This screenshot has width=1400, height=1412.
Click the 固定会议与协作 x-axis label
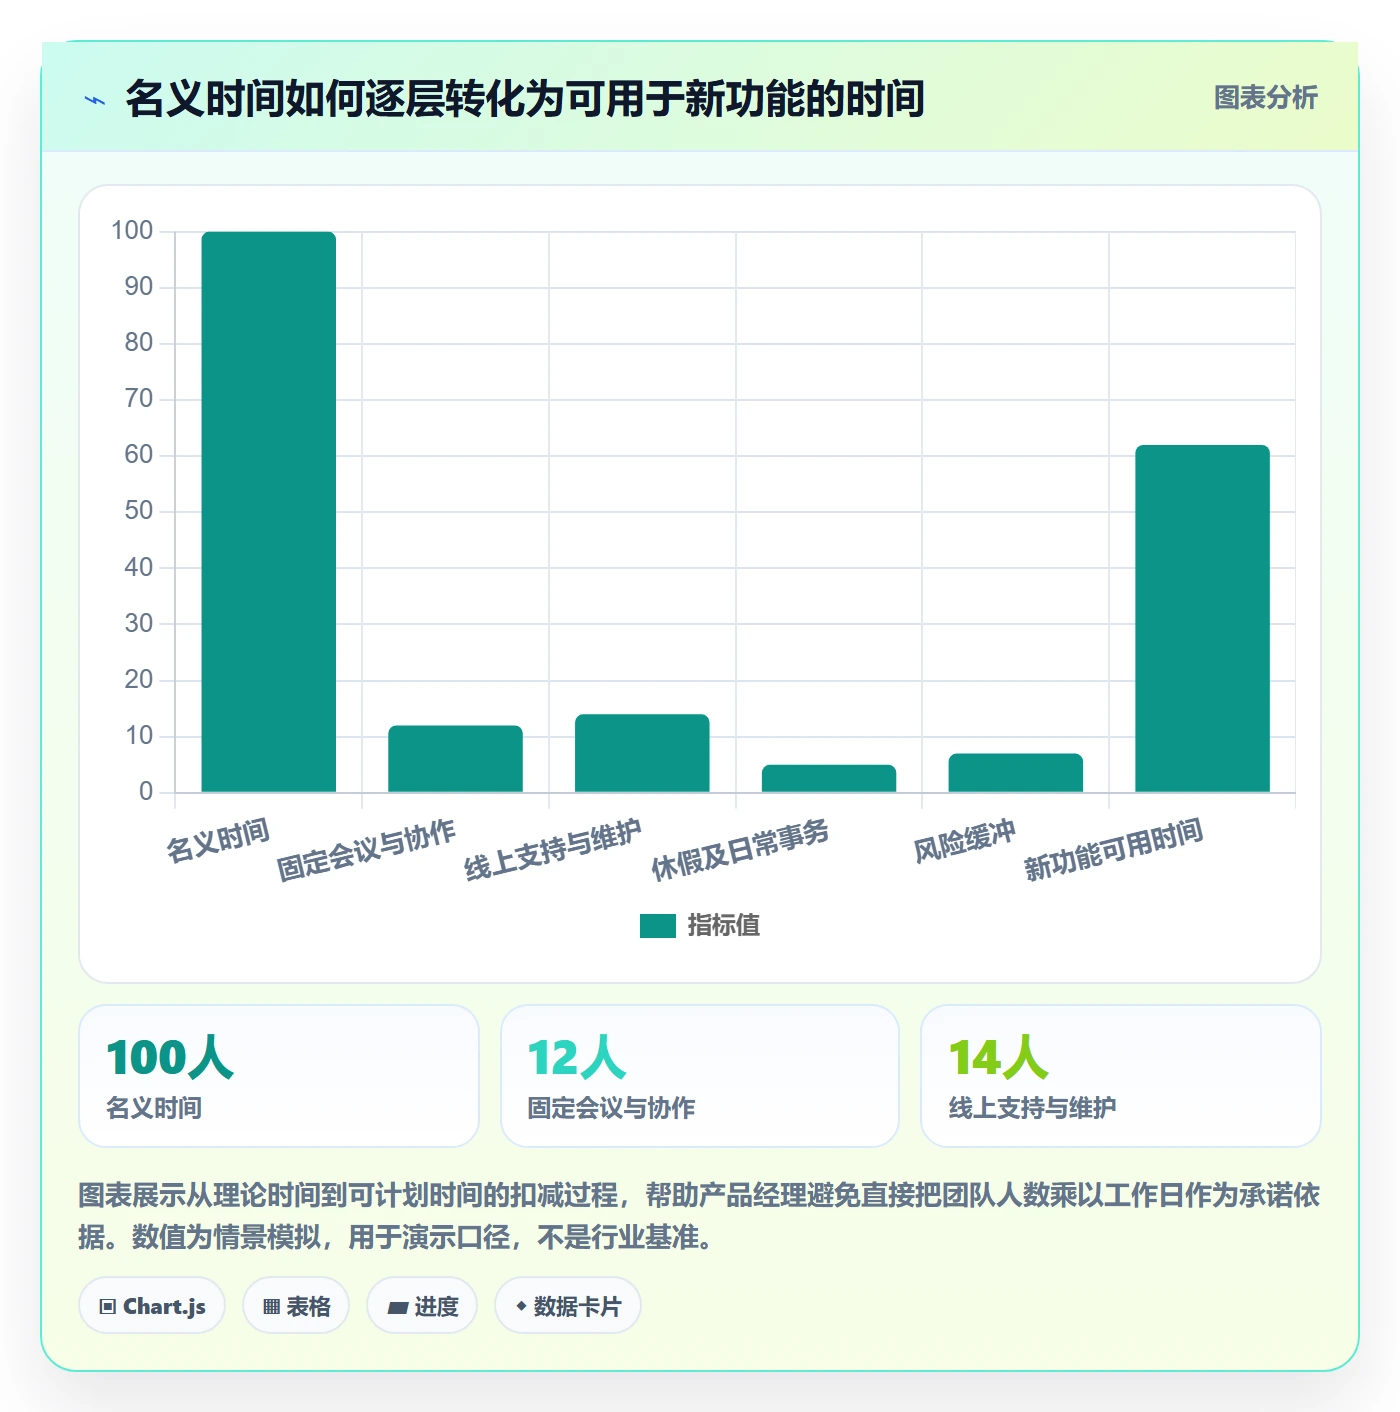pyautogui.click(x=366, y=851)
